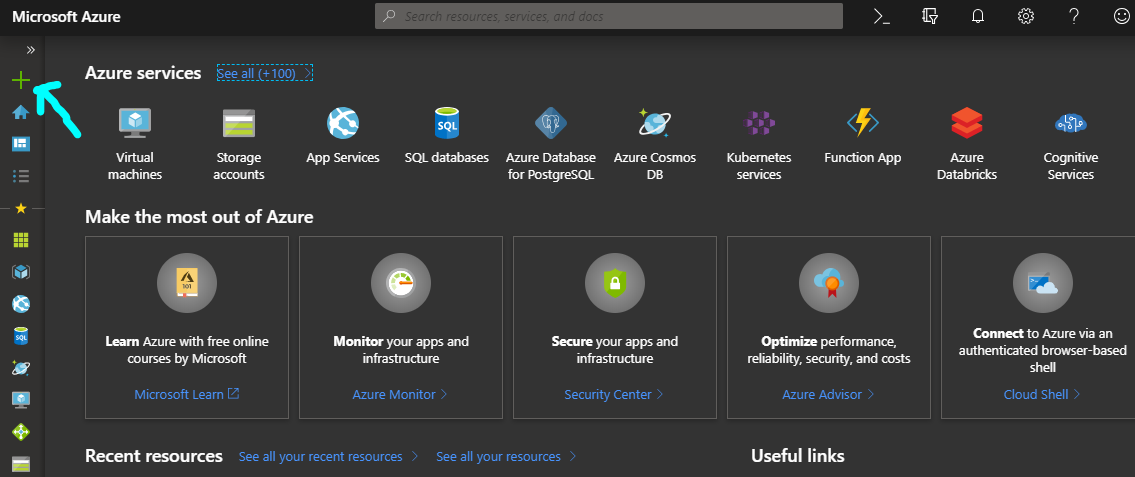The image size is (1135, 477).
Task: Expand the left sidebar menu
Action: coord(30,49)
